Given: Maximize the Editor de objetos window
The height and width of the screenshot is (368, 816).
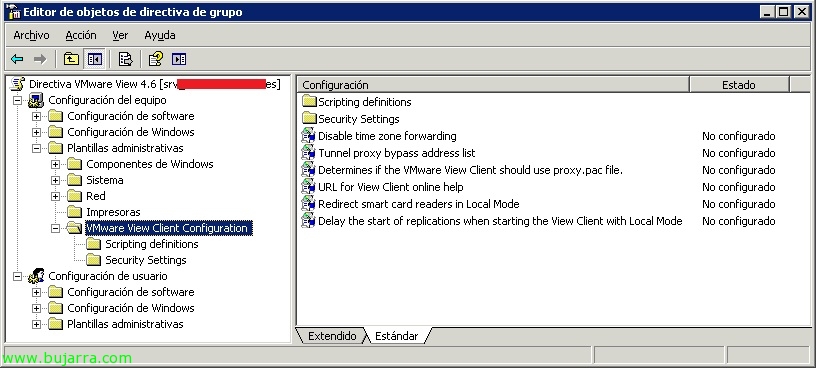Looking at the screenshot, I should (783, 12).
